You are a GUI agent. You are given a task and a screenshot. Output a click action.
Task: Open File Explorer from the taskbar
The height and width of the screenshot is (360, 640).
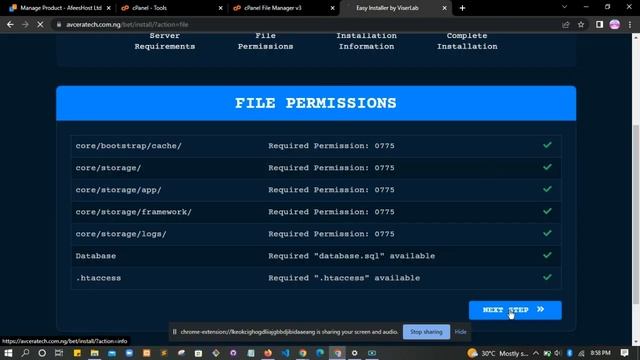(95, 353)
